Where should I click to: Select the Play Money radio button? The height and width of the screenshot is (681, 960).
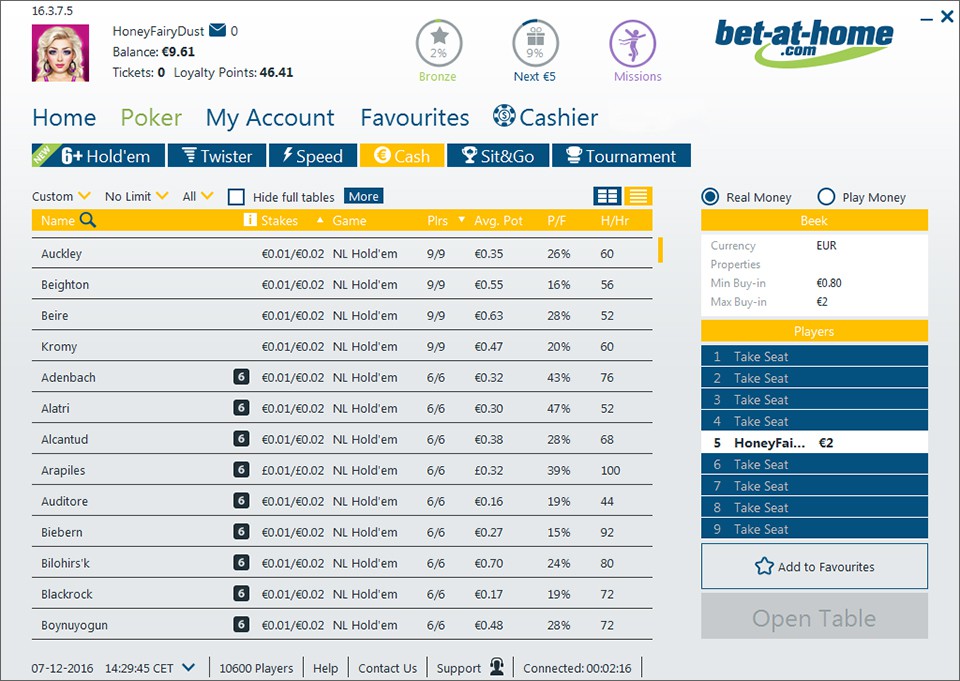[826, 197]
